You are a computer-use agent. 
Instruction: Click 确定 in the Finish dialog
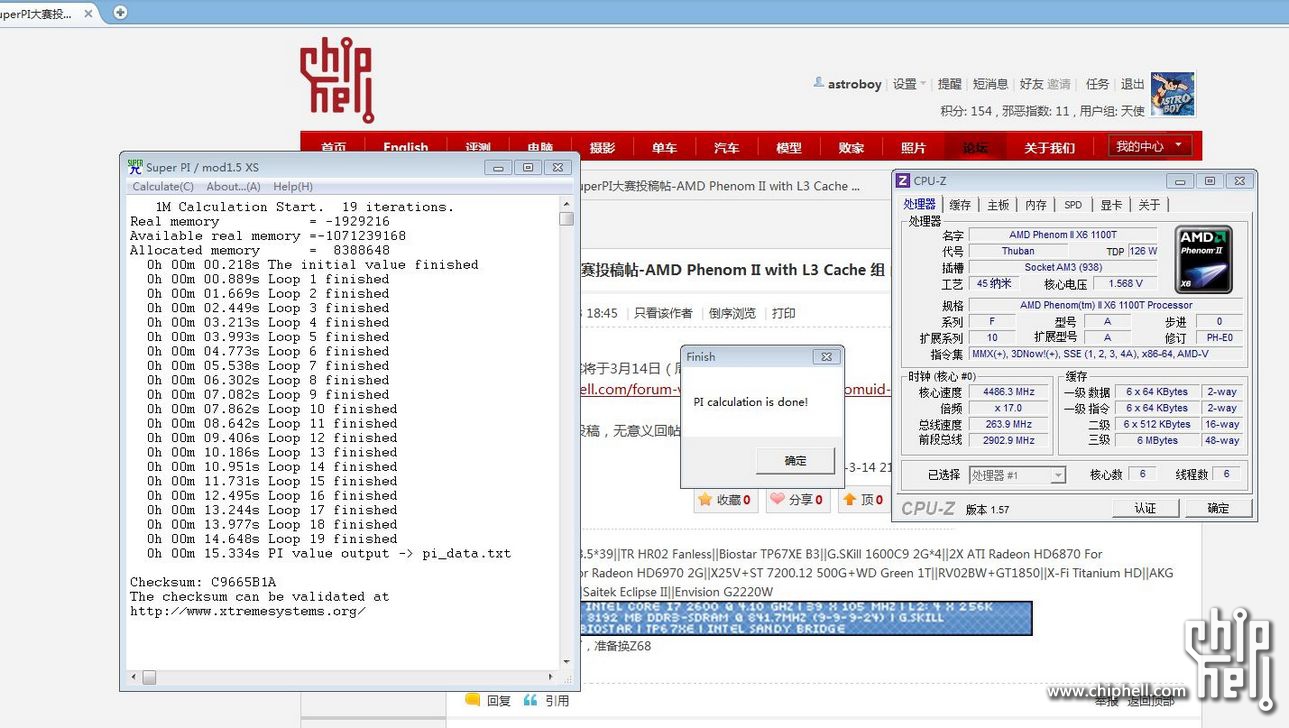pos(795,461)
